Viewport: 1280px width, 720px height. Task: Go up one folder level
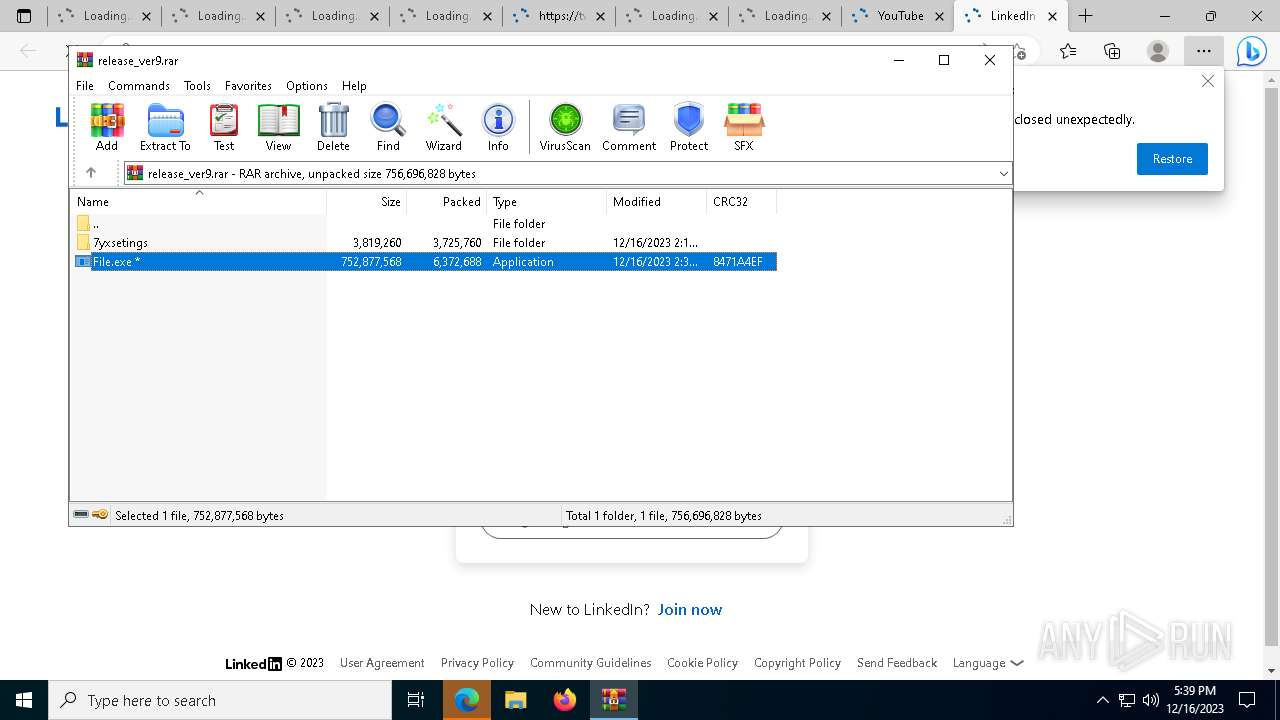tap(91, 173)
